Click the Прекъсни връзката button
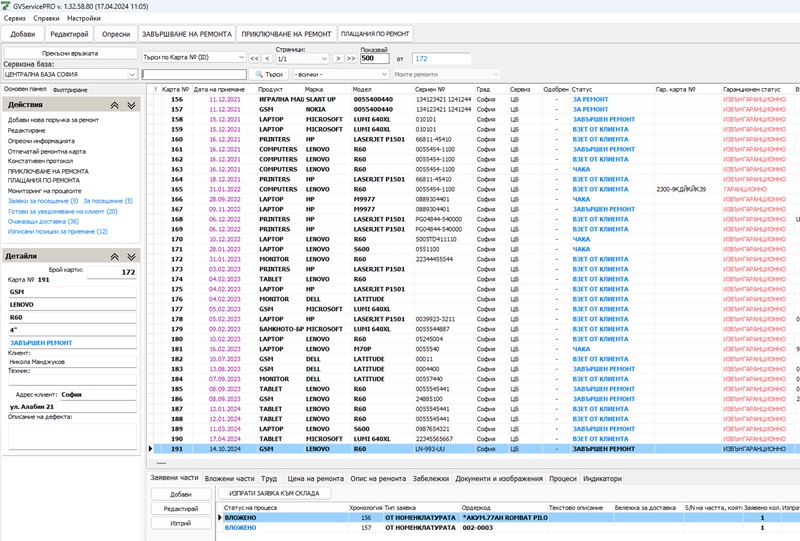This screenshot has width=800, height=541. click(x=70, y=53)
